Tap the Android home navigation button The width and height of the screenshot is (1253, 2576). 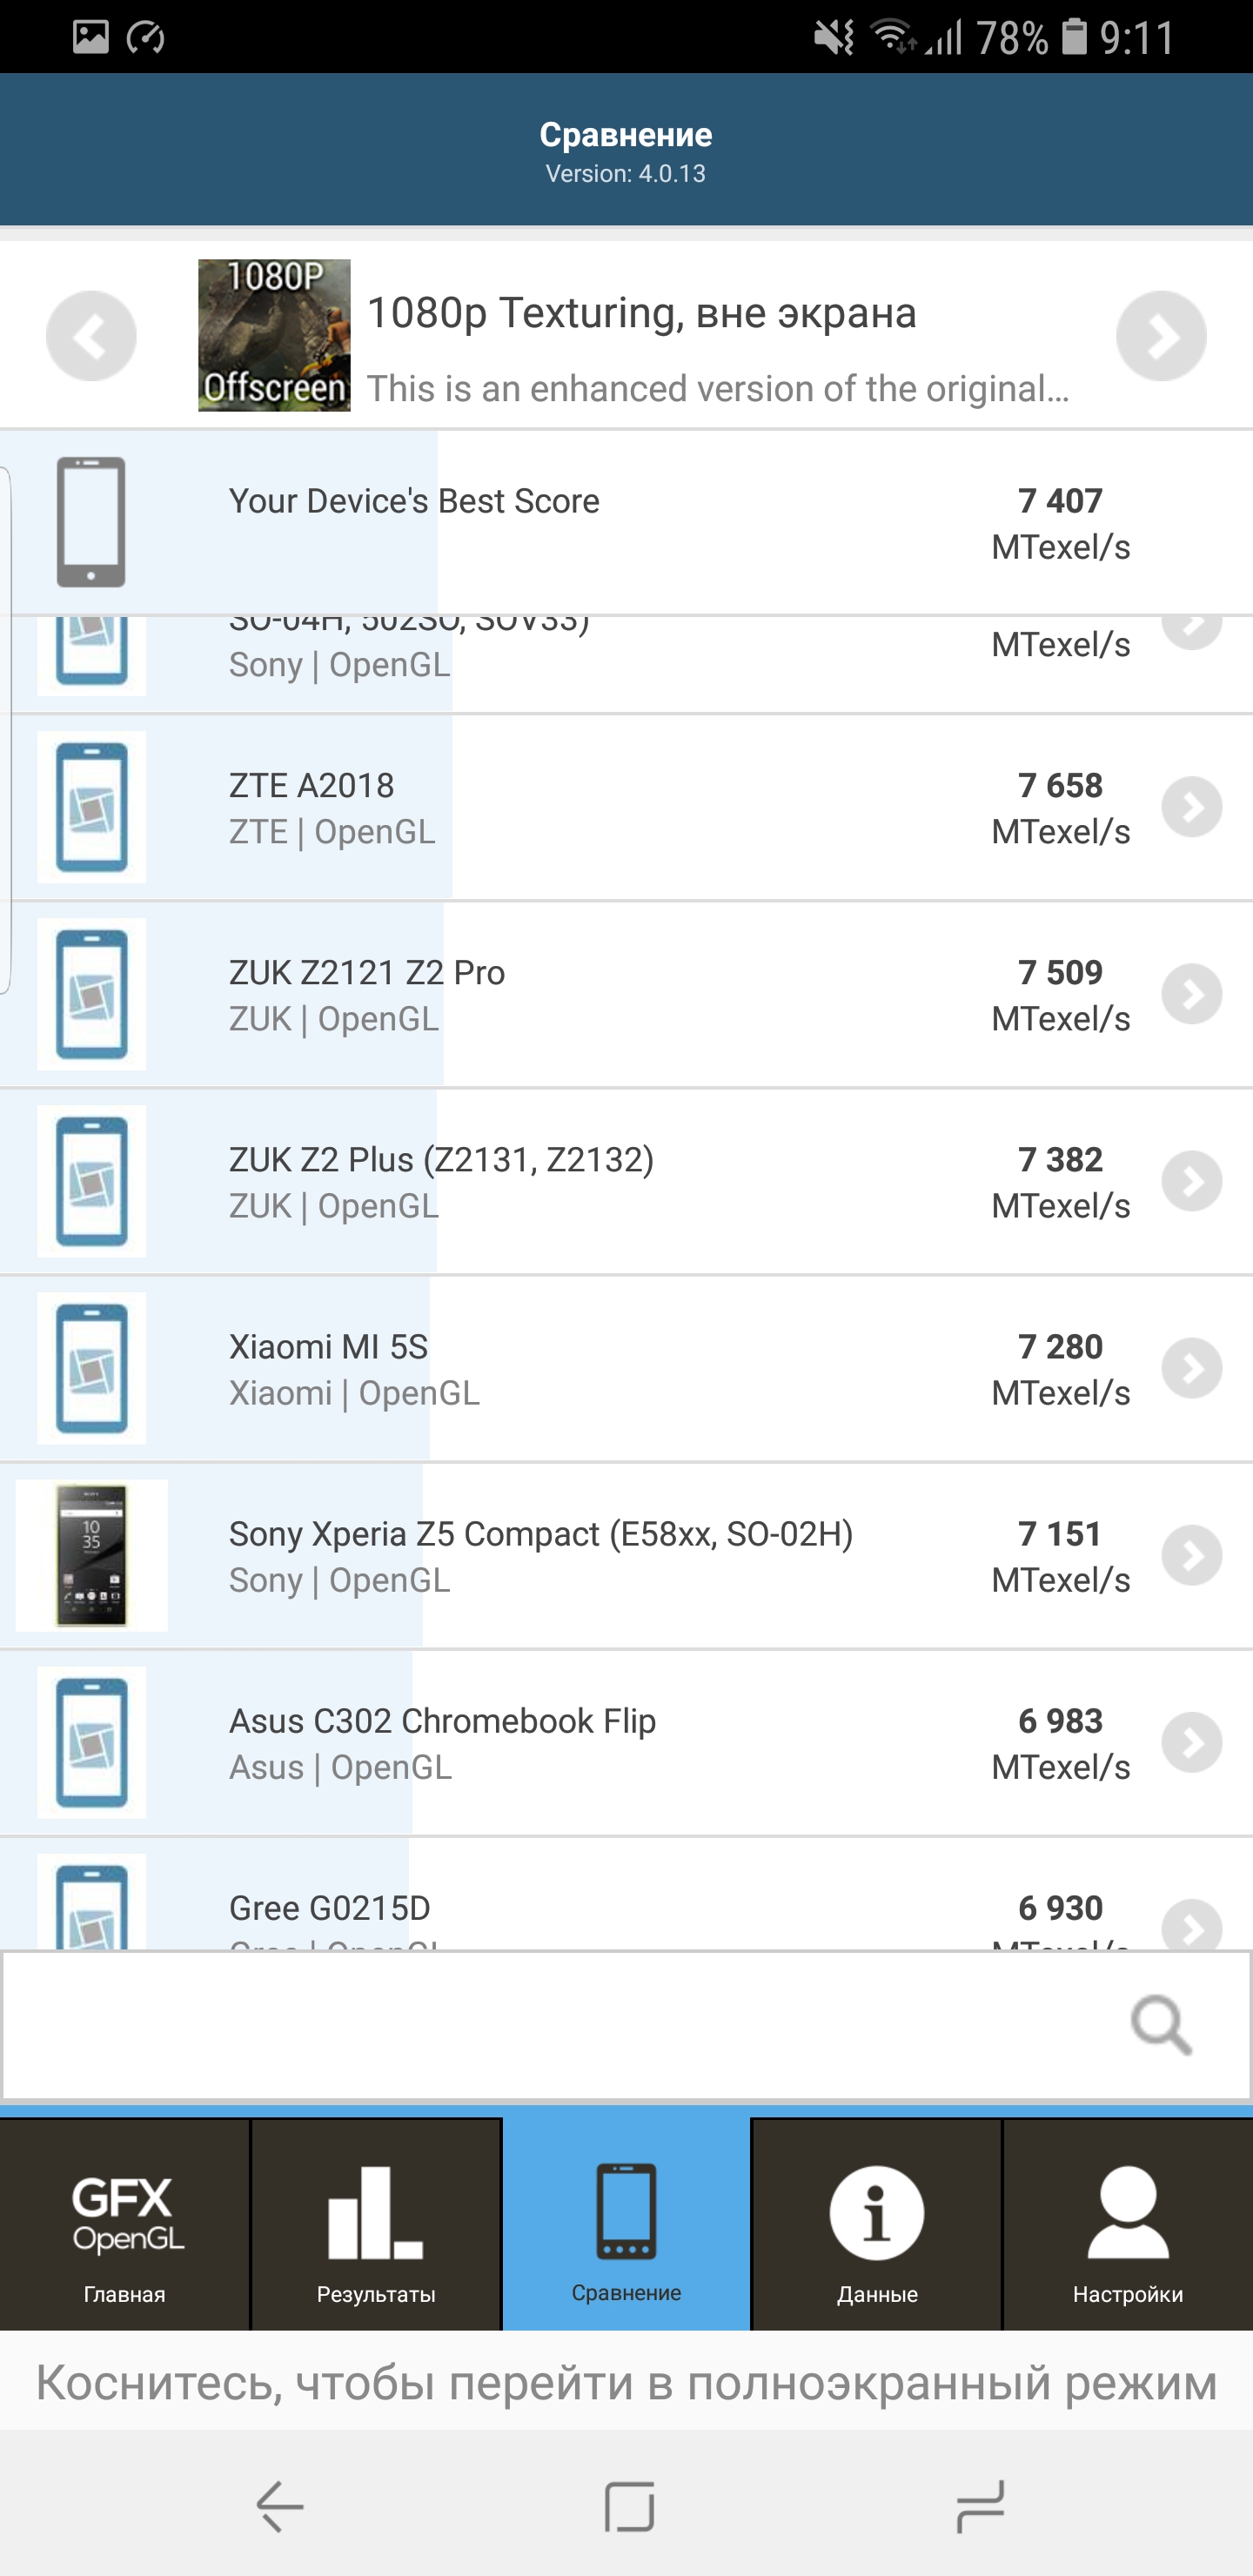(629, 2507)
